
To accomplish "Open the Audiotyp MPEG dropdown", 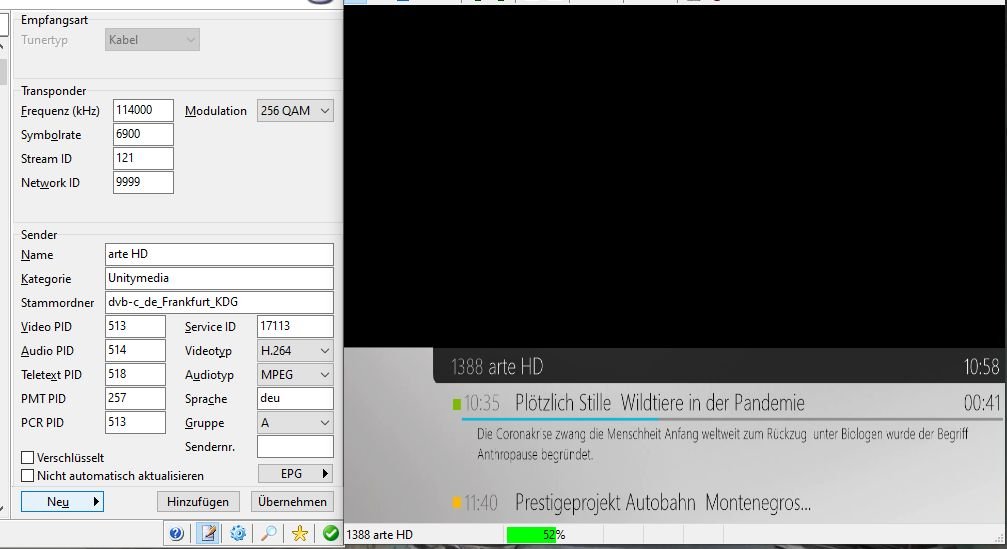I will (x=295, y=374).
